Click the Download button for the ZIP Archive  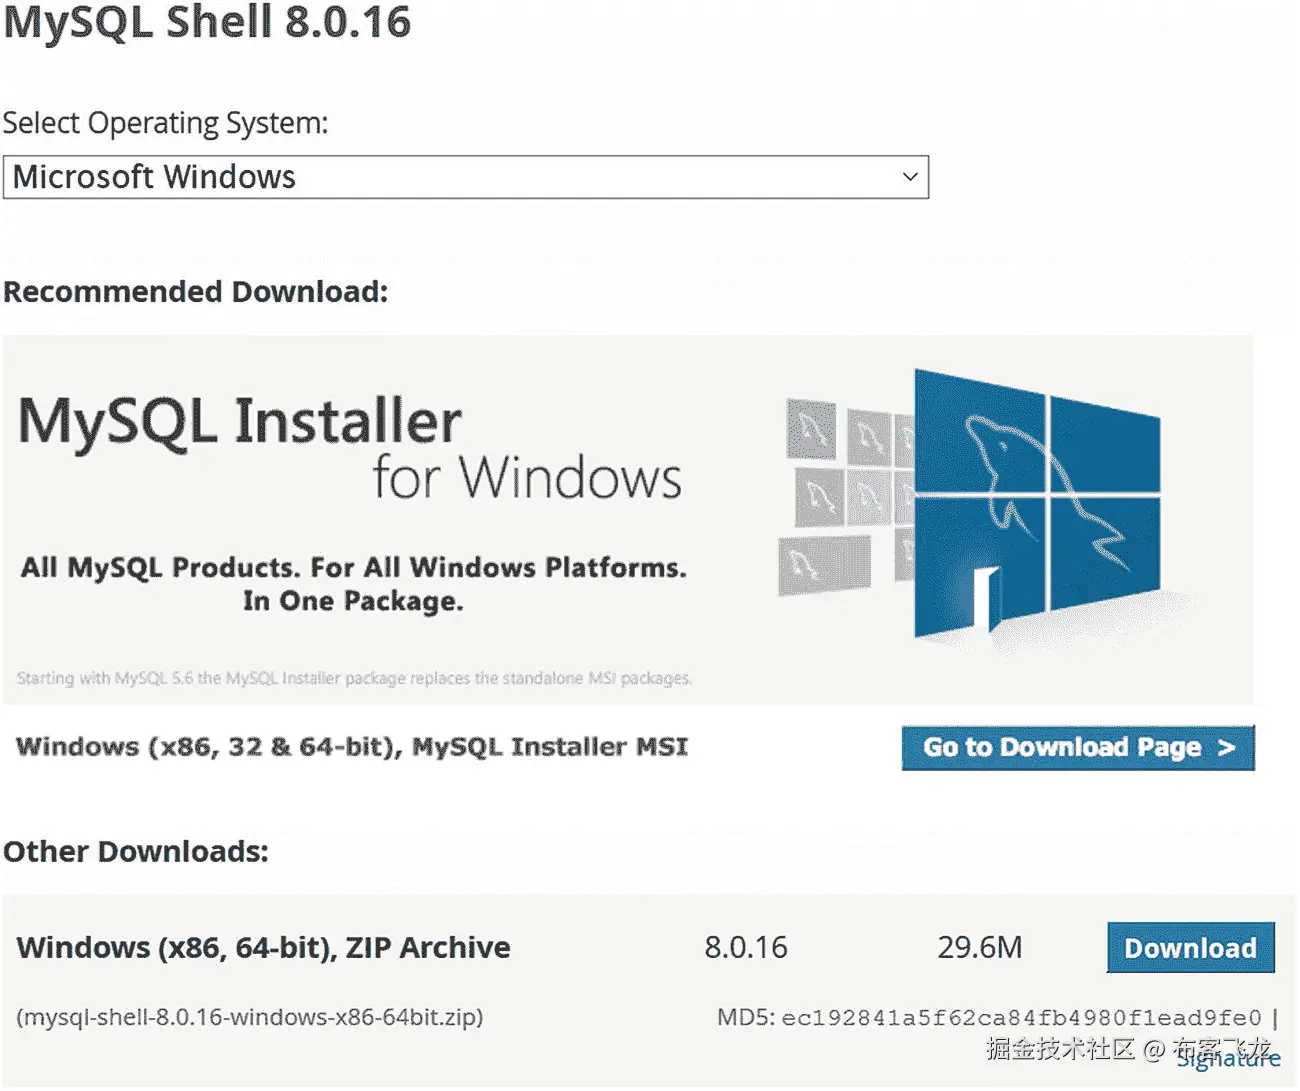tap(1190, 948)
